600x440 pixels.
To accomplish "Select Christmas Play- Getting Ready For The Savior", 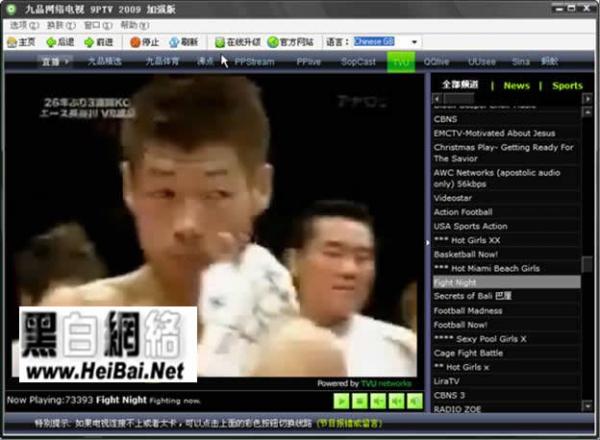I will coord(506,153).
